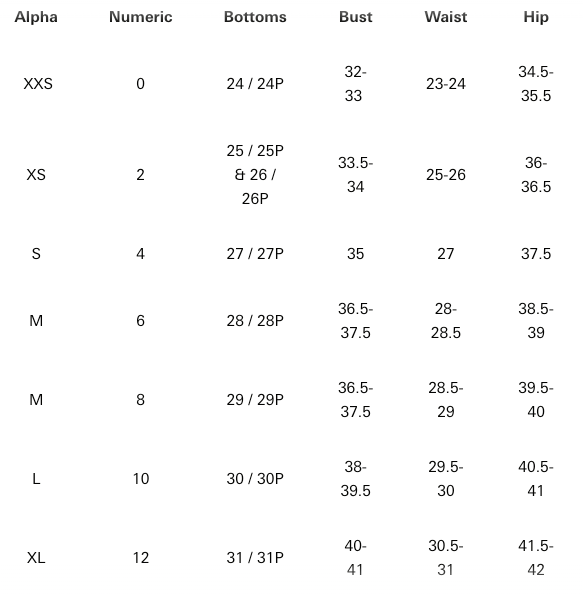Click the Numeric column header
The height and width of the screenshot is (595, 583).
140,17
